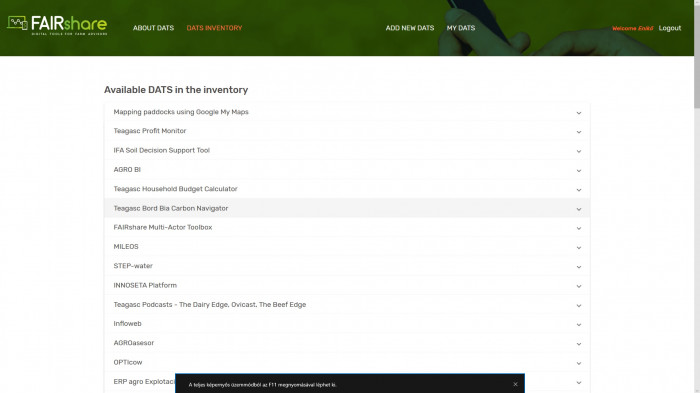Click chevron icon on INNOSETA Platform row
The width and height of the screenshot is (700, 393).
pyautogui.click(x=579, y=286)
